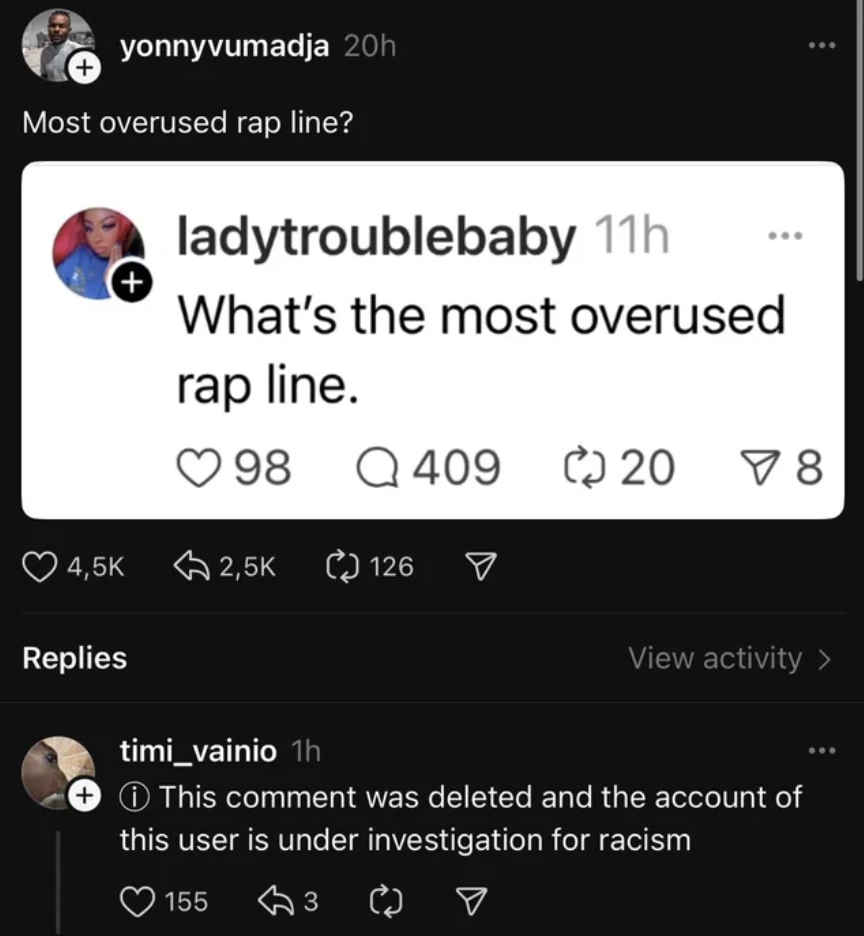Follow ladytroublebaby via plus badge
Viewport: 864px width, 936px height.
pos(128,285)
